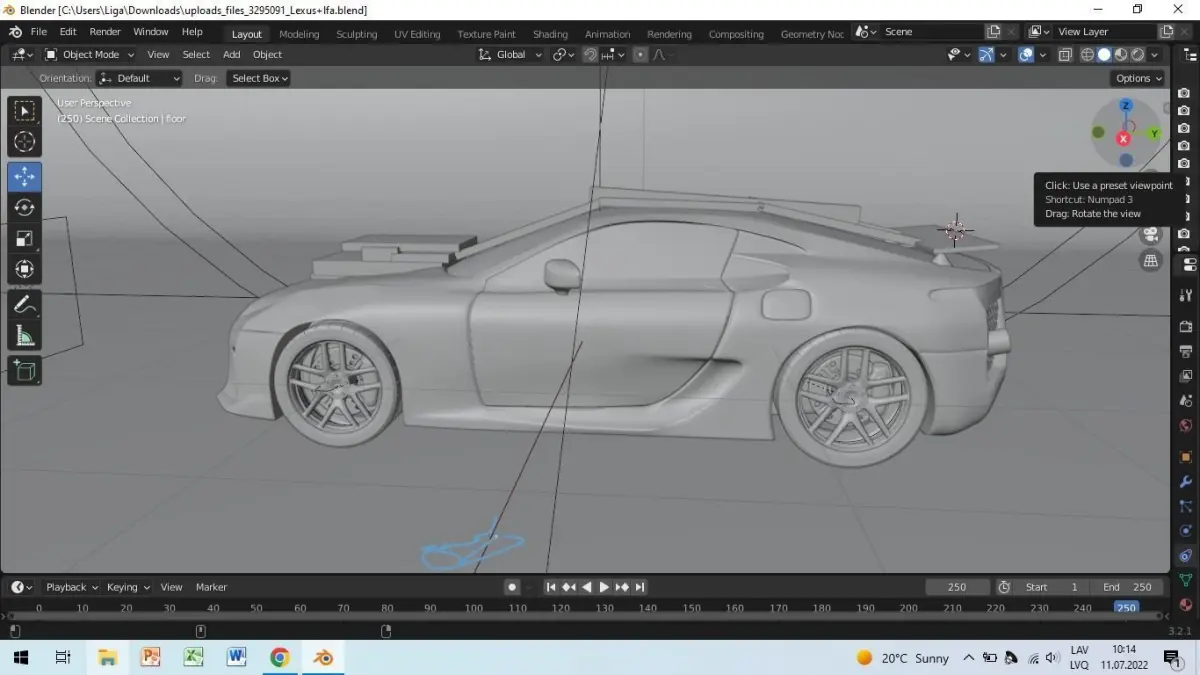Image resolution: width=1200 pixels, height=675 pixels.
Task: Choose the Move tool
Action: point(25,177)
